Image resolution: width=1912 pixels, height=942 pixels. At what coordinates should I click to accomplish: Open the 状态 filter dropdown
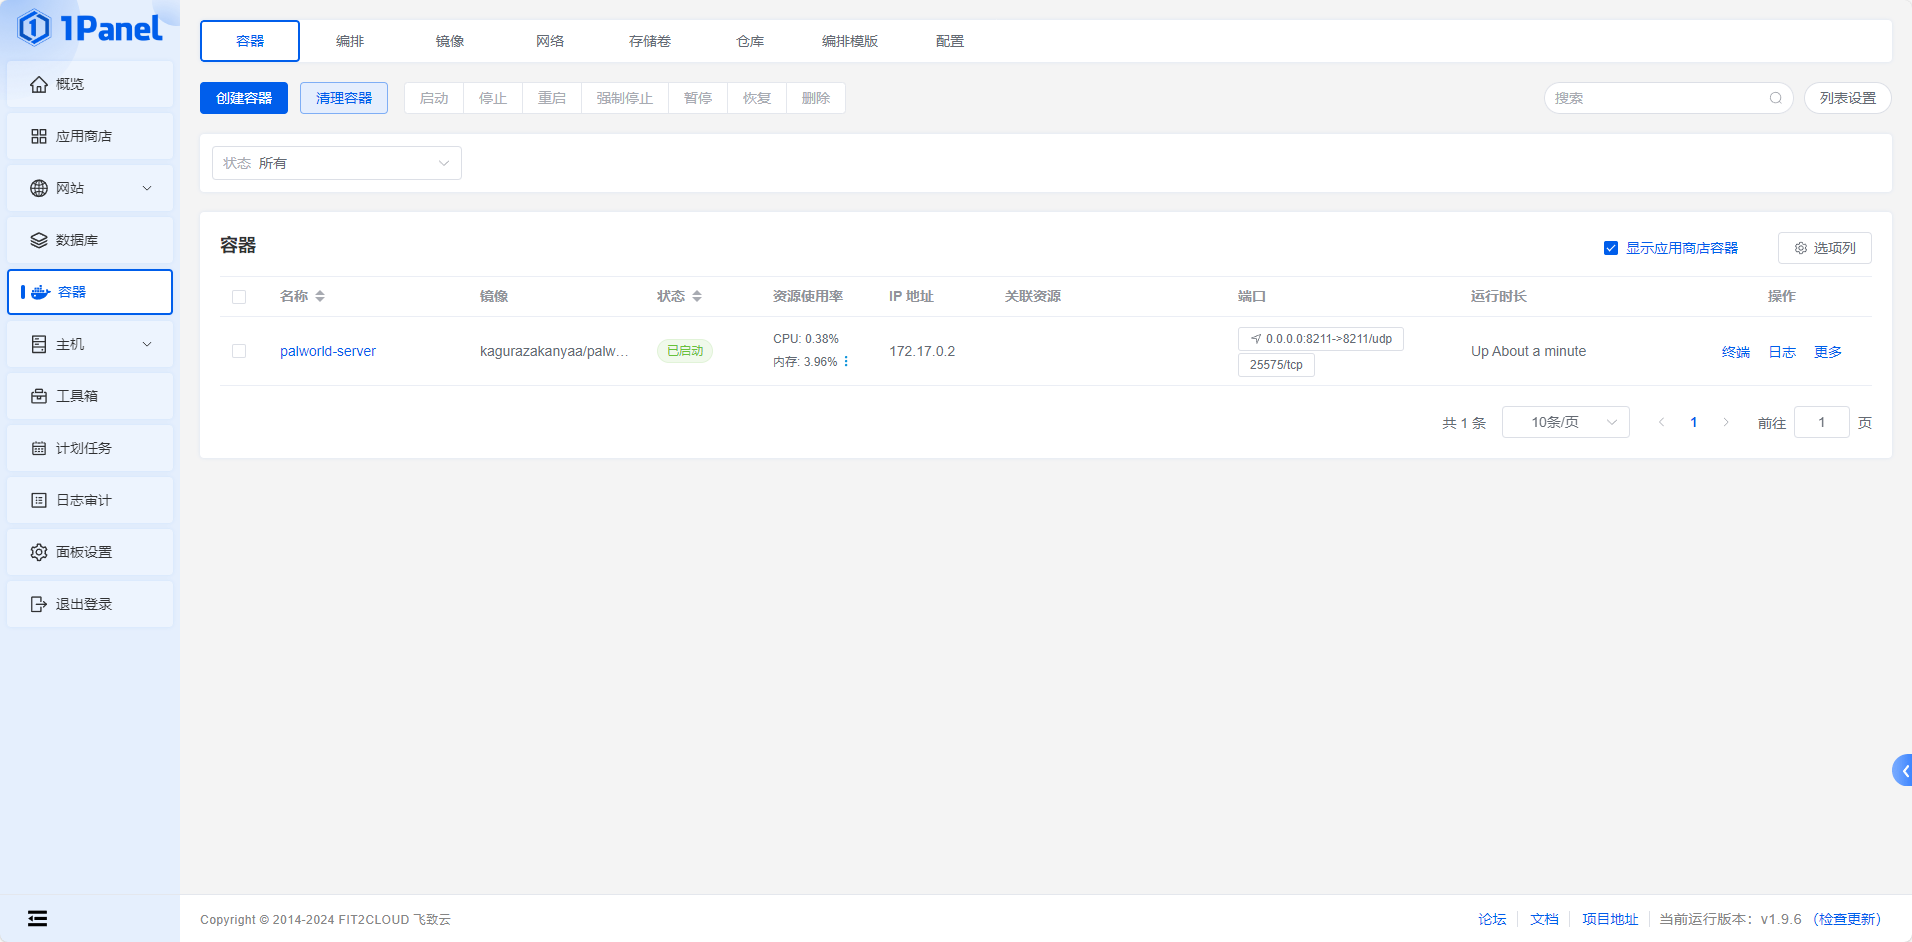click(337, 163)
